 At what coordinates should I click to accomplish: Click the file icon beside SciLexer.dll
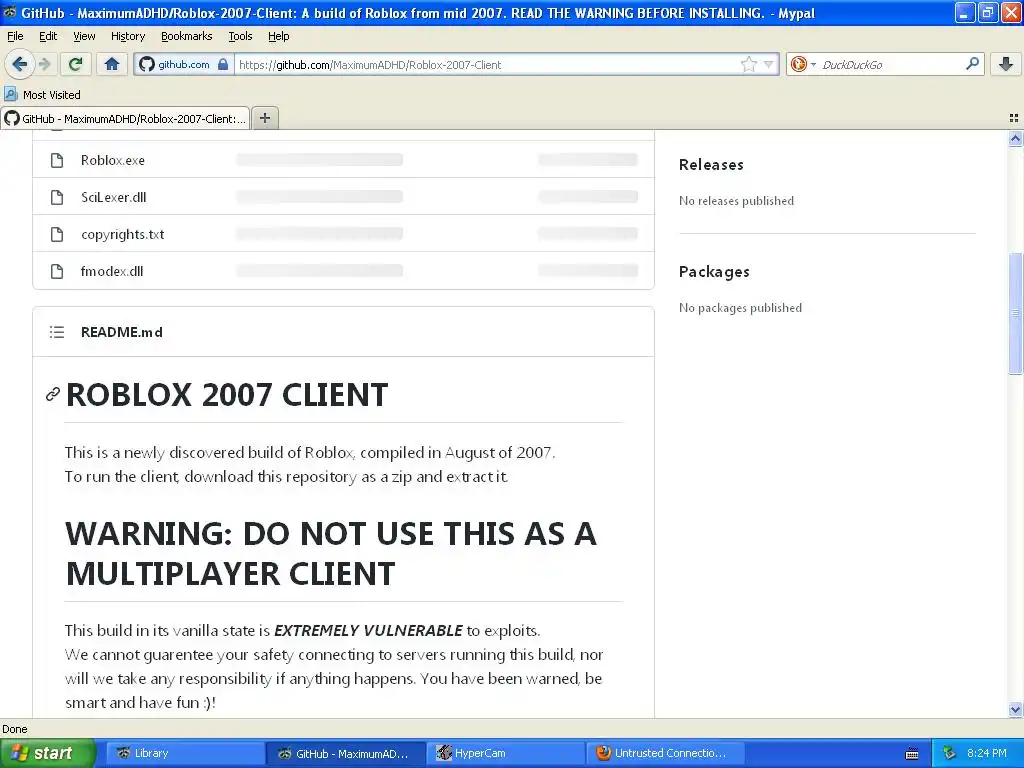[x=57, y=197]
